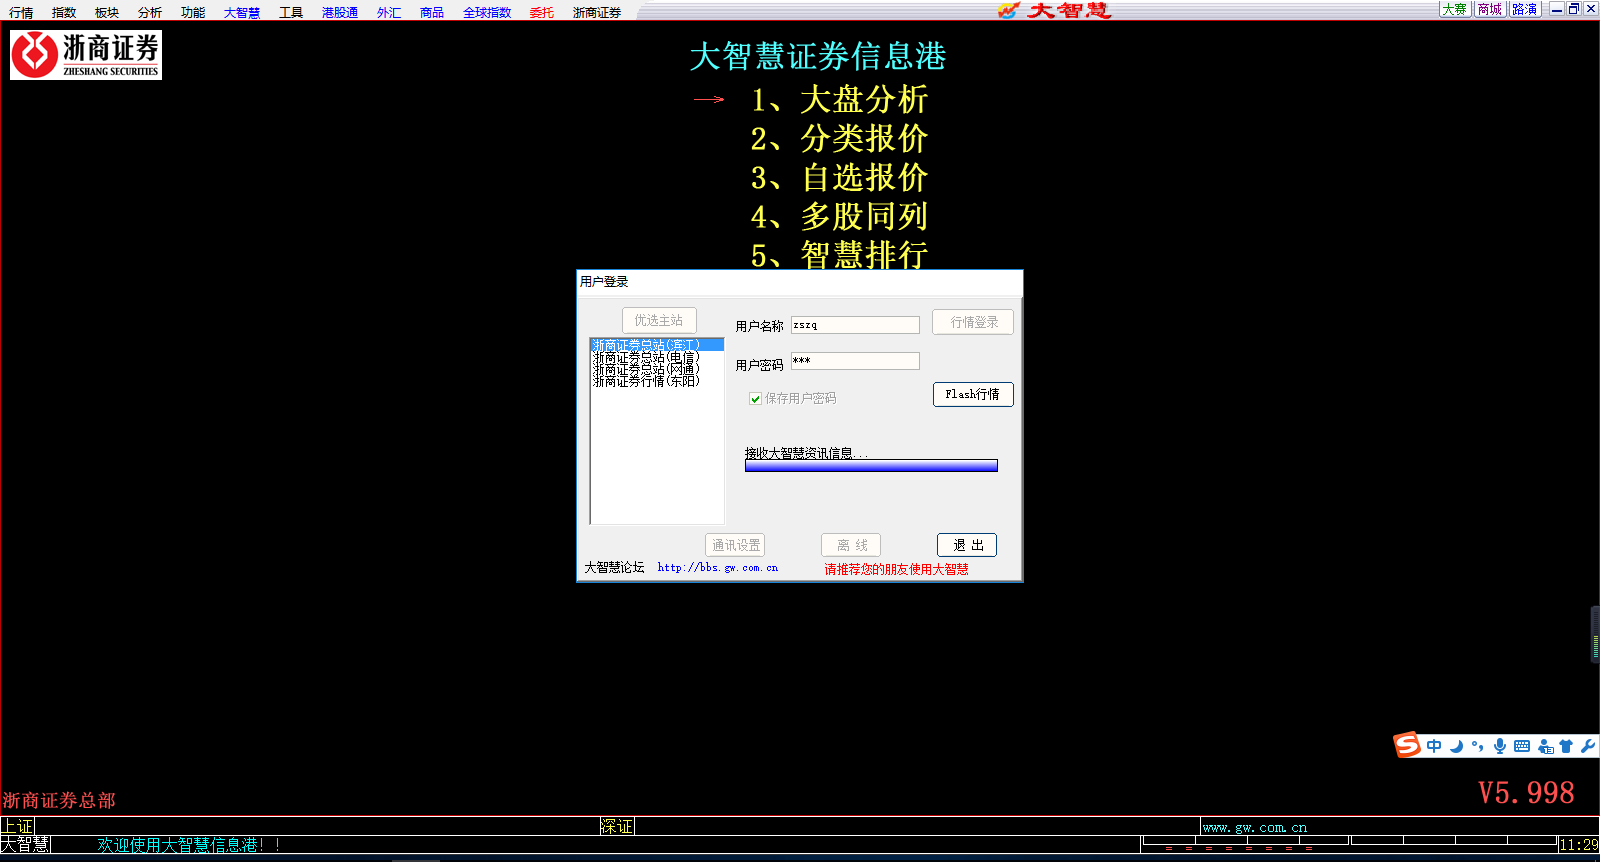The width and height of the screenshot is (1600, 862).
Task: Click the 上证 label in the status bar
Action: coord(17,826)
